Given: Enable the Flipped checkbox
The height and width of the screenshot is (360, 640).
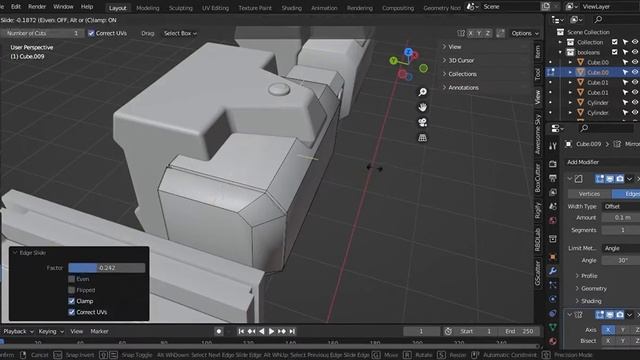Looking at the screenshot, I should tap(71, 290).
